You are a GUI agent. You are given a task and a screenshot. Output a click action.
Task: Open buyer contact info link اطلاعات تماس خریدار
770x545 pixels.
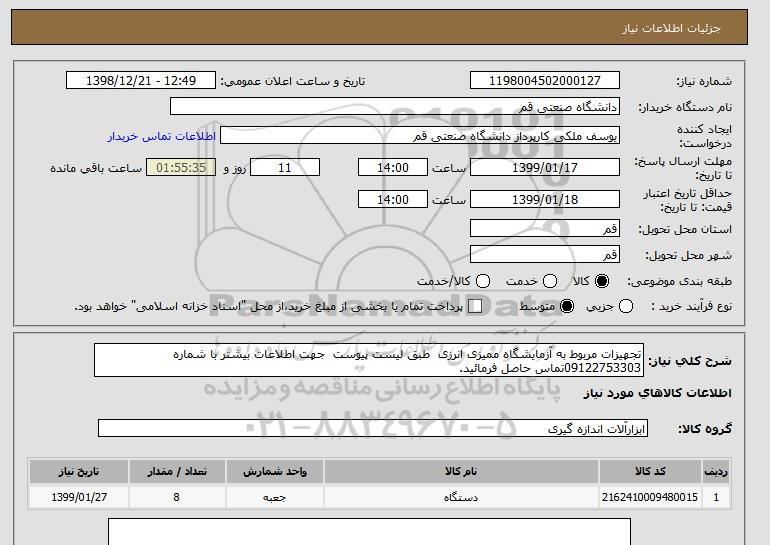point(162,136)
